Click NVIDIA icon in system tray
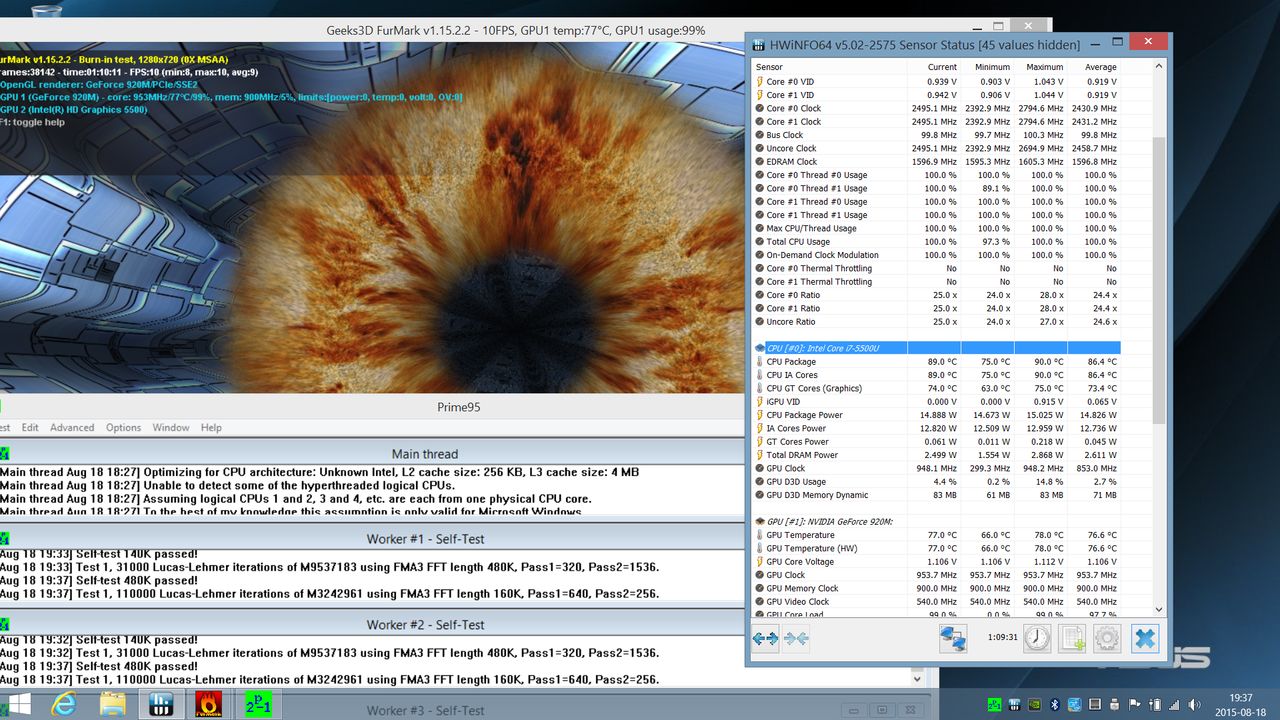The width and height of the screenshot is (1280, 720). click(x=1033, y=704)
